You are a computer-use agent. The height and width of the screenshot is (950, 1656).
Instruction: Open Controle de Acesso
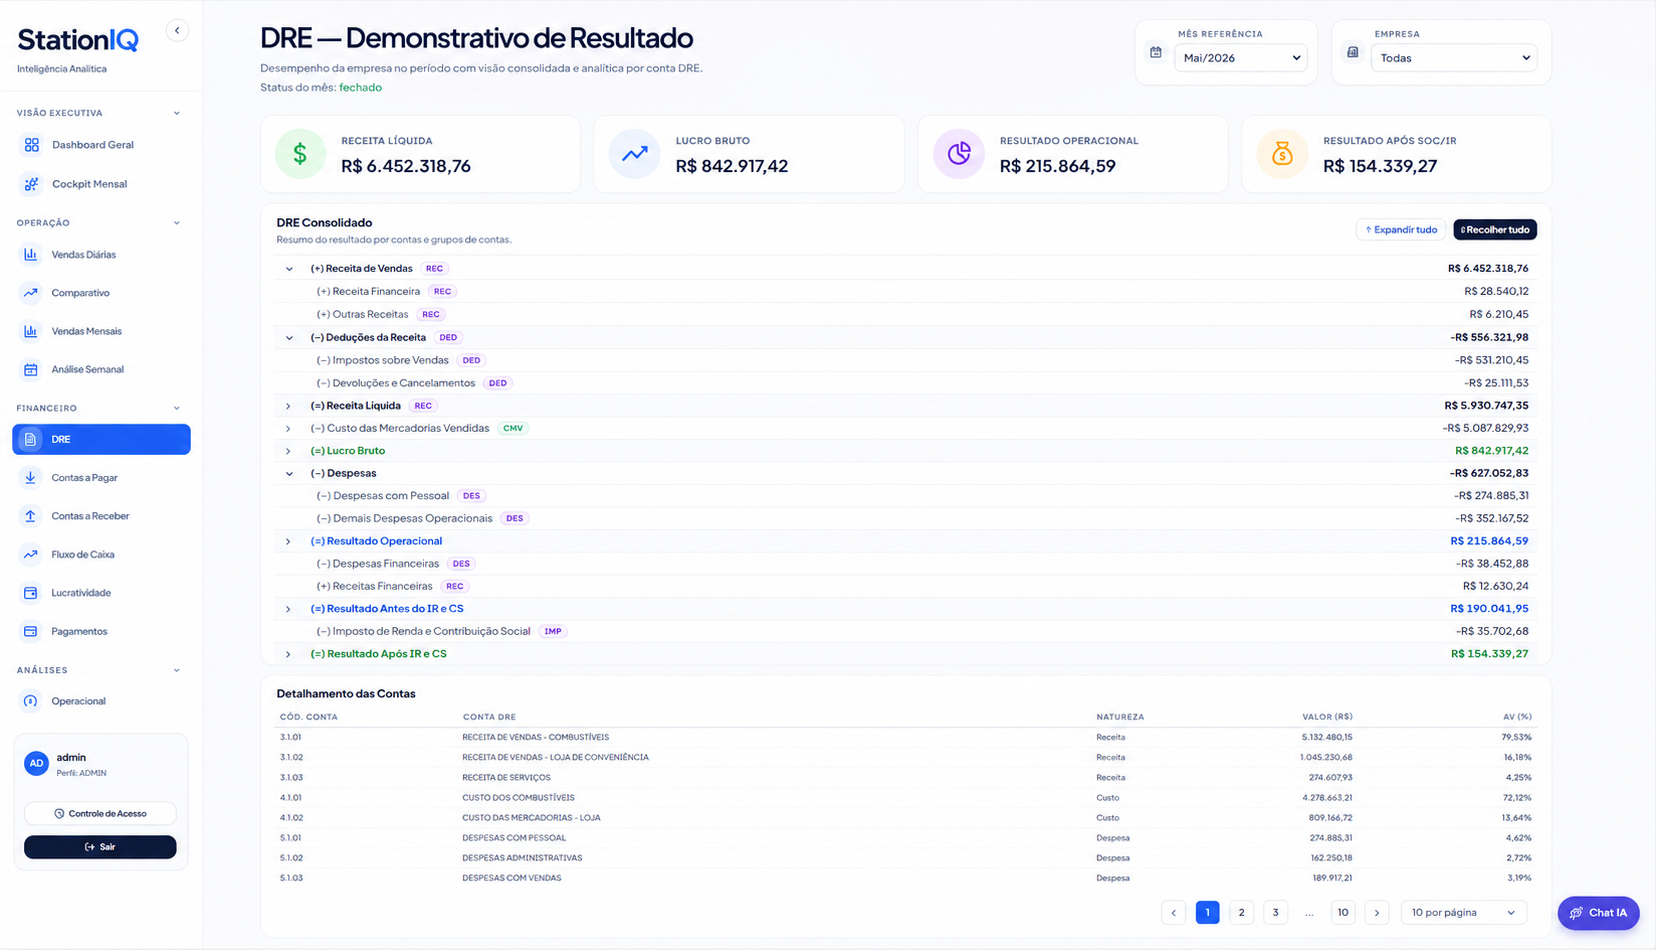(100, 813)
